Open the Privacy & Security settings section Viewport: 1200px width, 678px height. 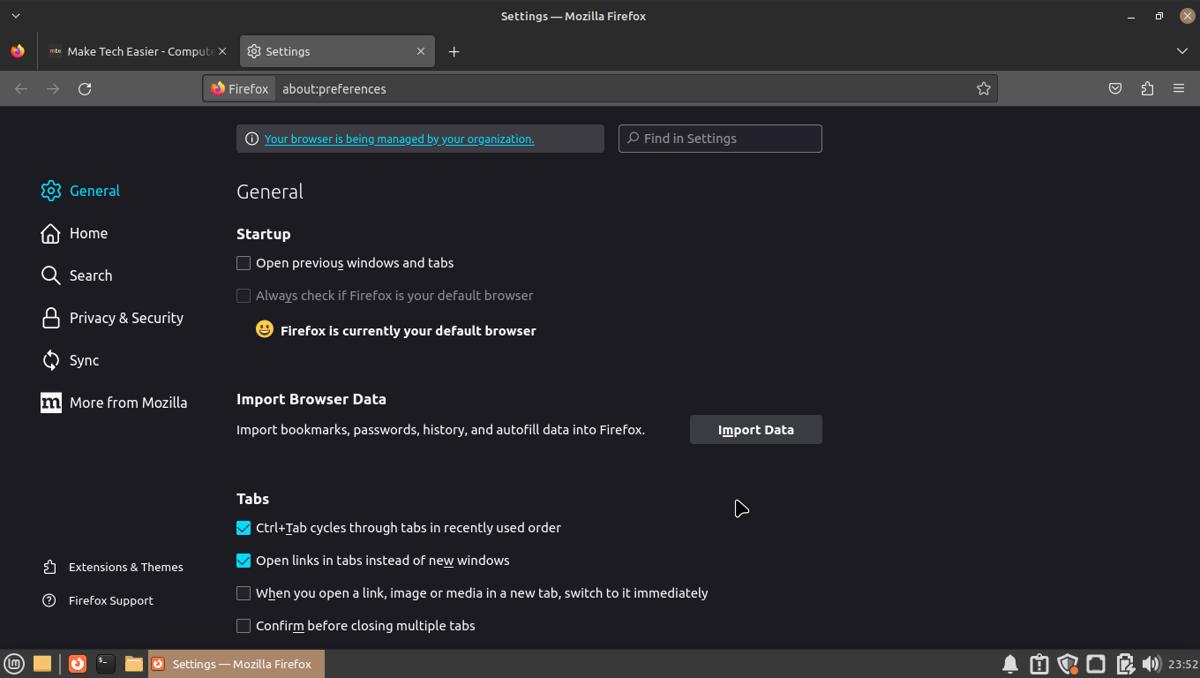[126, 317]
